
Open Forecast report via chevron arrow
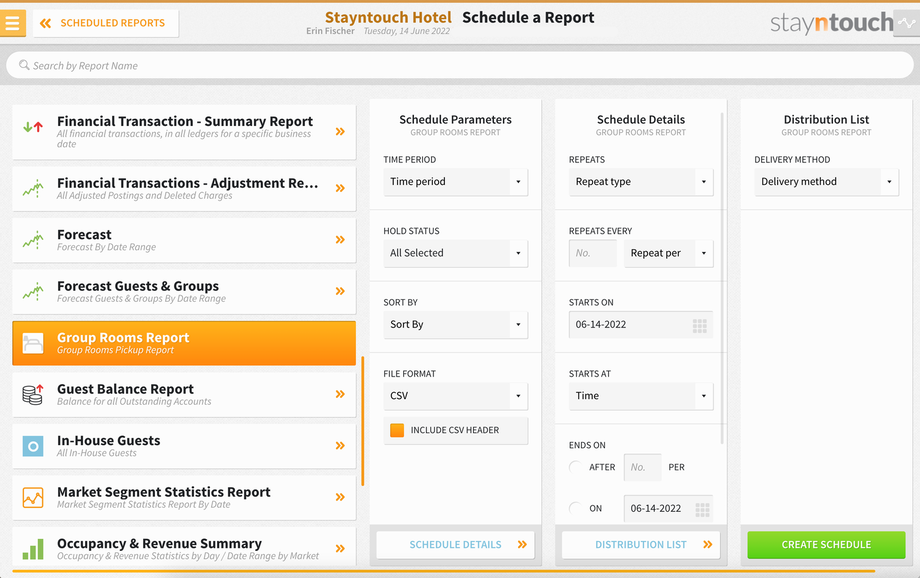340,239
